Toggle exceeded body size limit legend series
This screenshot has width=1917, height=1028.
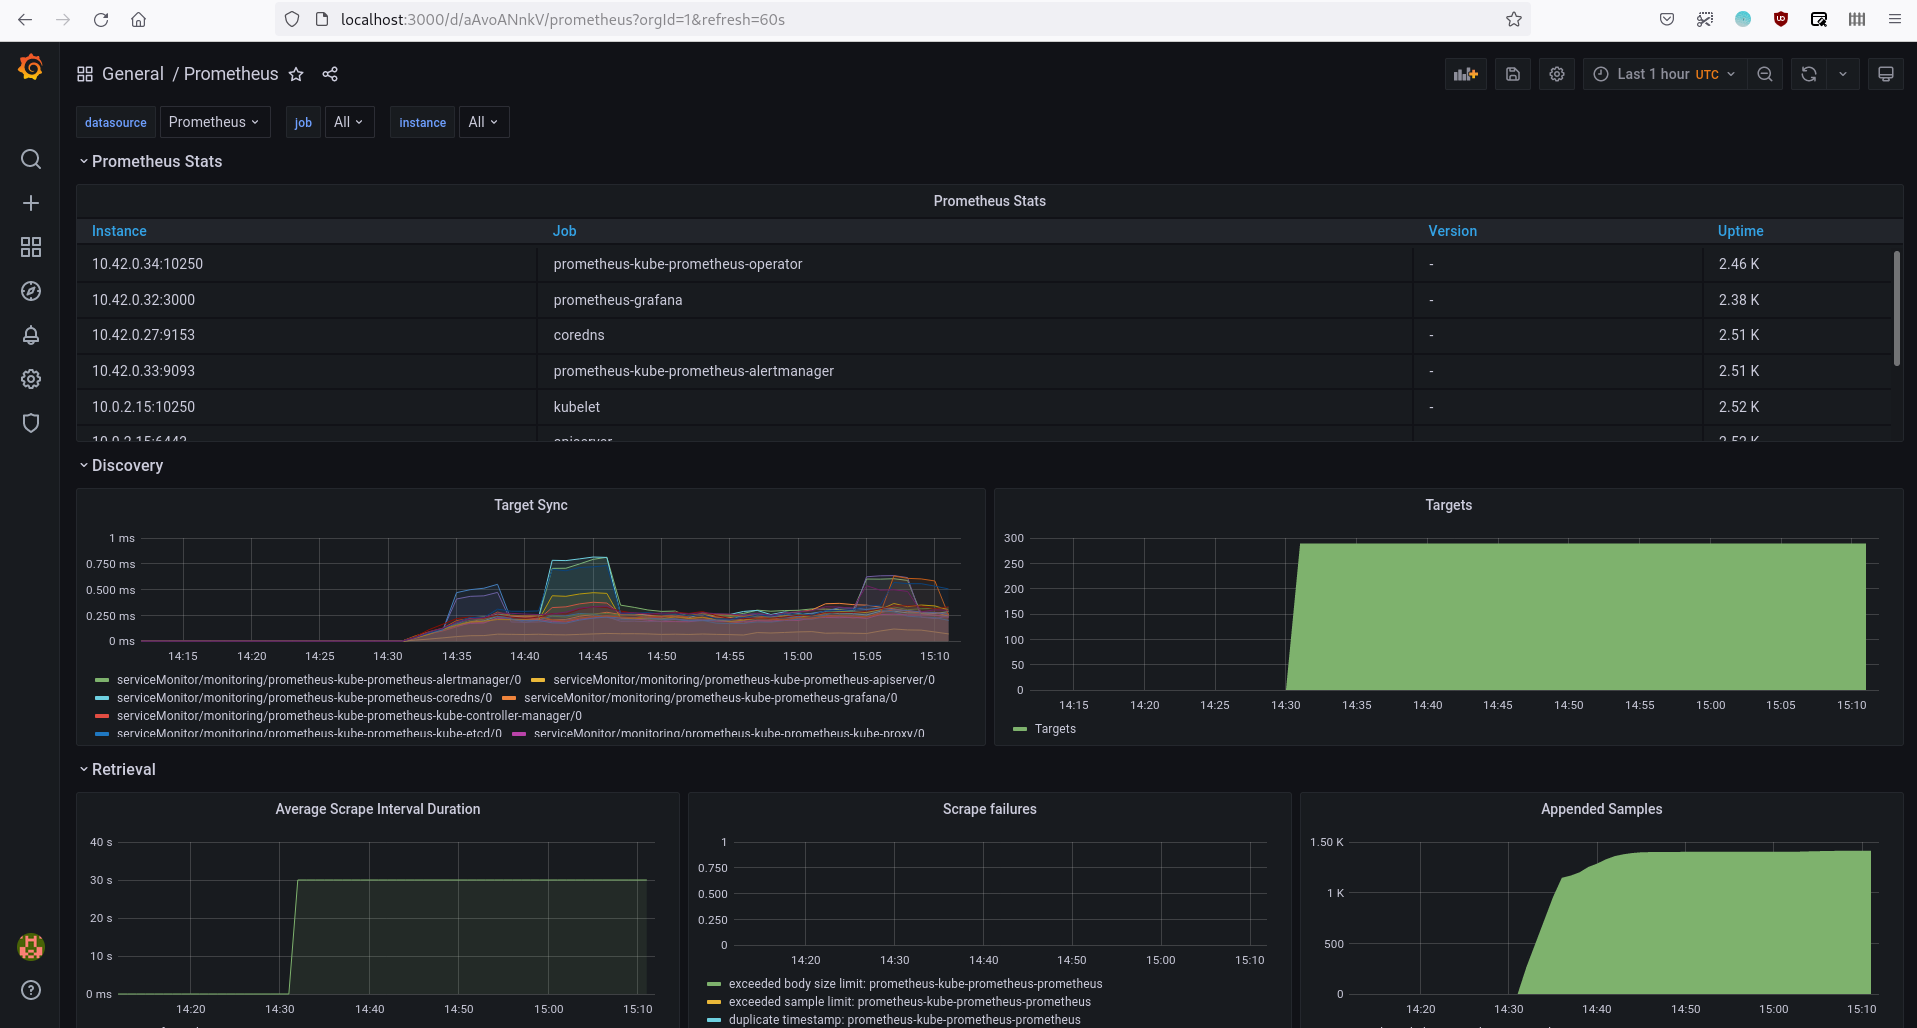coord(915,984)
